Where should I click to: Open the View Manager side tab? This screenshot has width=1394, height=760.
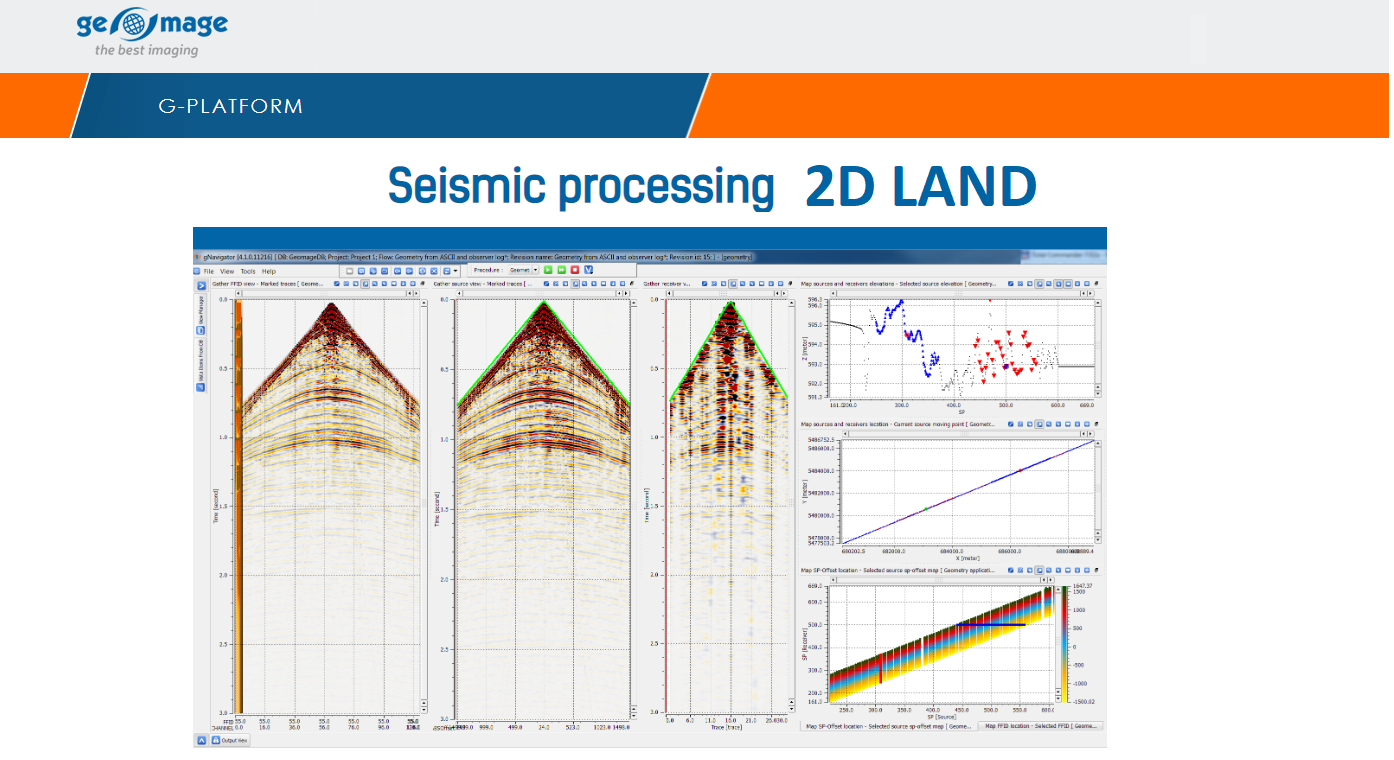[200, 316]
